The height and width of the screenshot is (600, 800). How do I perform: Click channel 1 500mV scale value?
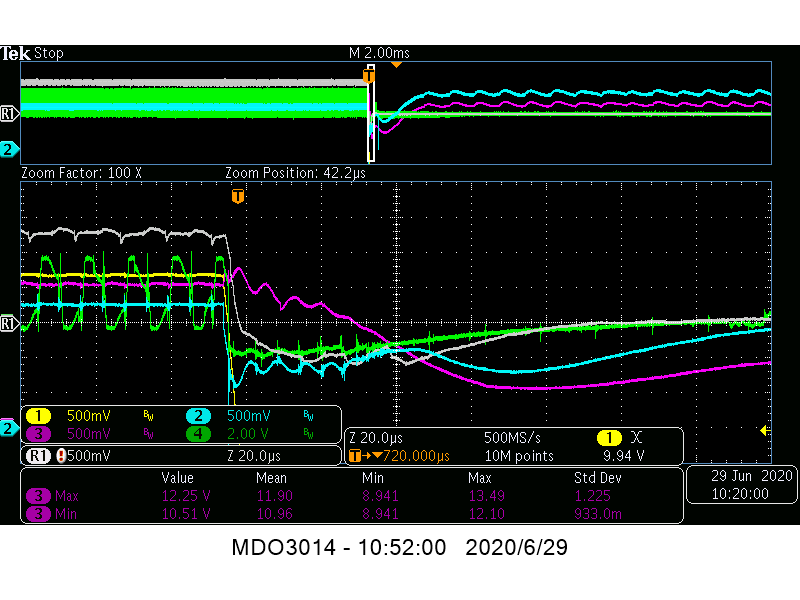(88, 416)
